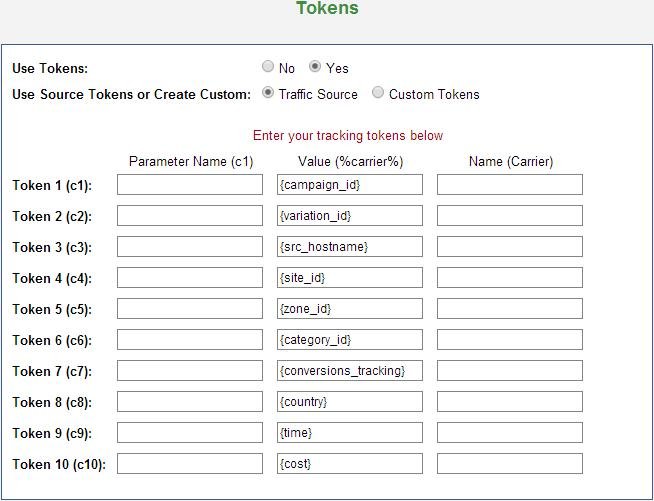Select the No radio for Use Tokens
The image size is (654, 501).
268,66
